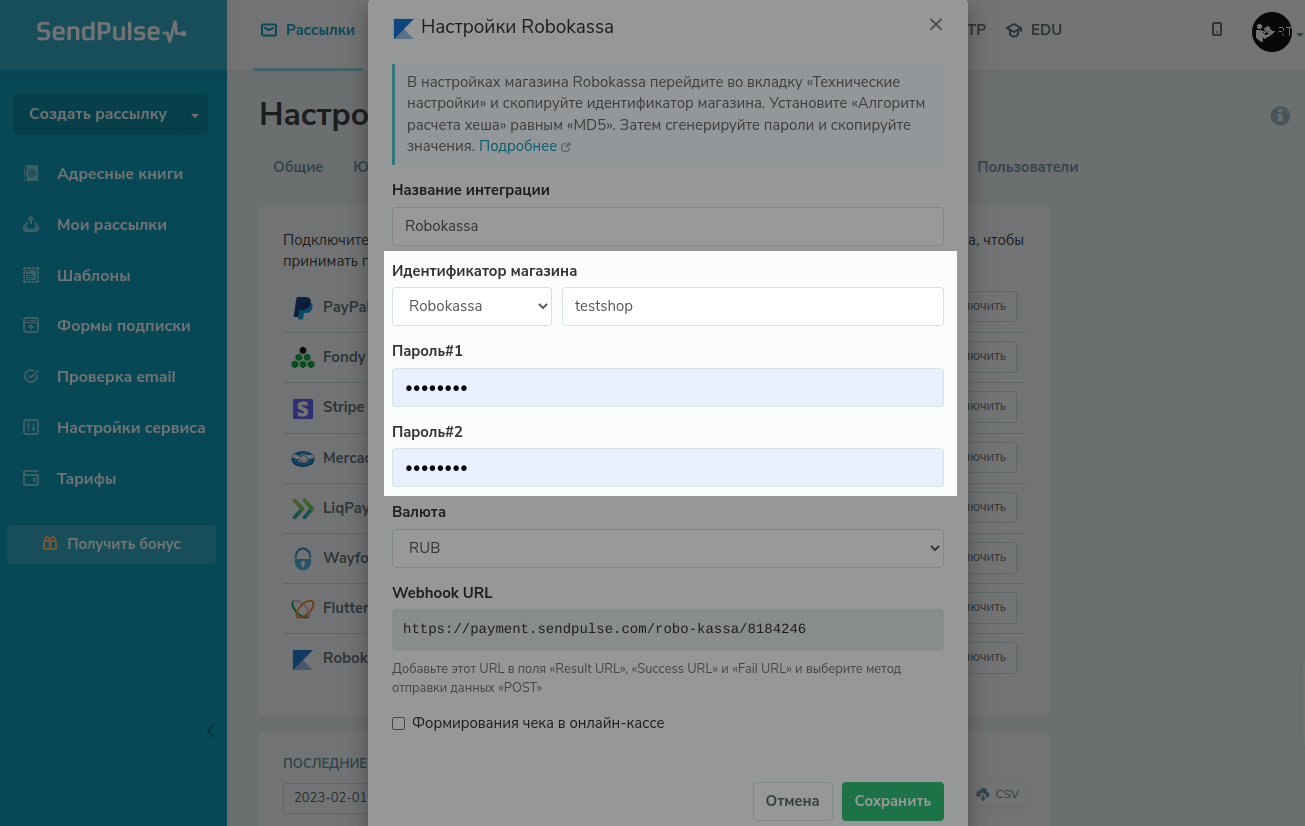Click the Stripe logo icon
The width and height of the screenshot is (1305, 826).
[302, 408]
